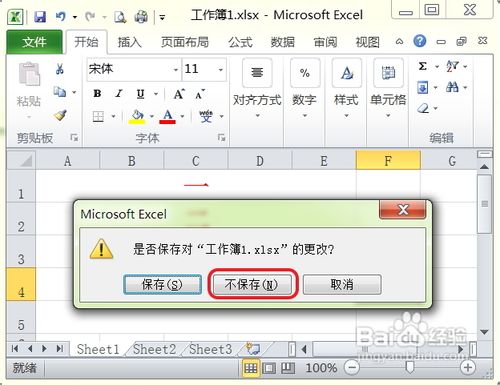The image size is (500, 385).
Task: Toggle Italic formatting
Action: [x=119, y=94]
